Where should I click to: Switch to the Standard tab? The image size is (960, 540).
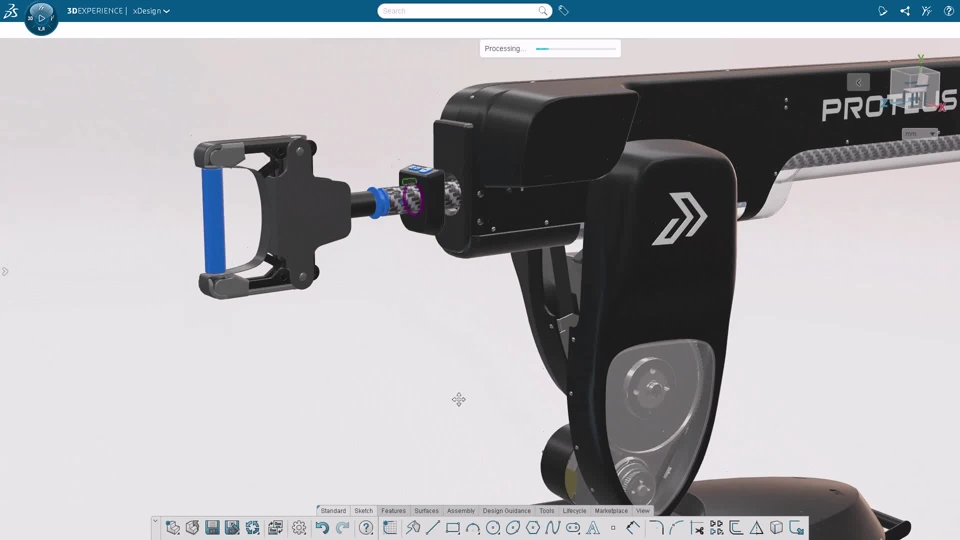pos(333,511)
